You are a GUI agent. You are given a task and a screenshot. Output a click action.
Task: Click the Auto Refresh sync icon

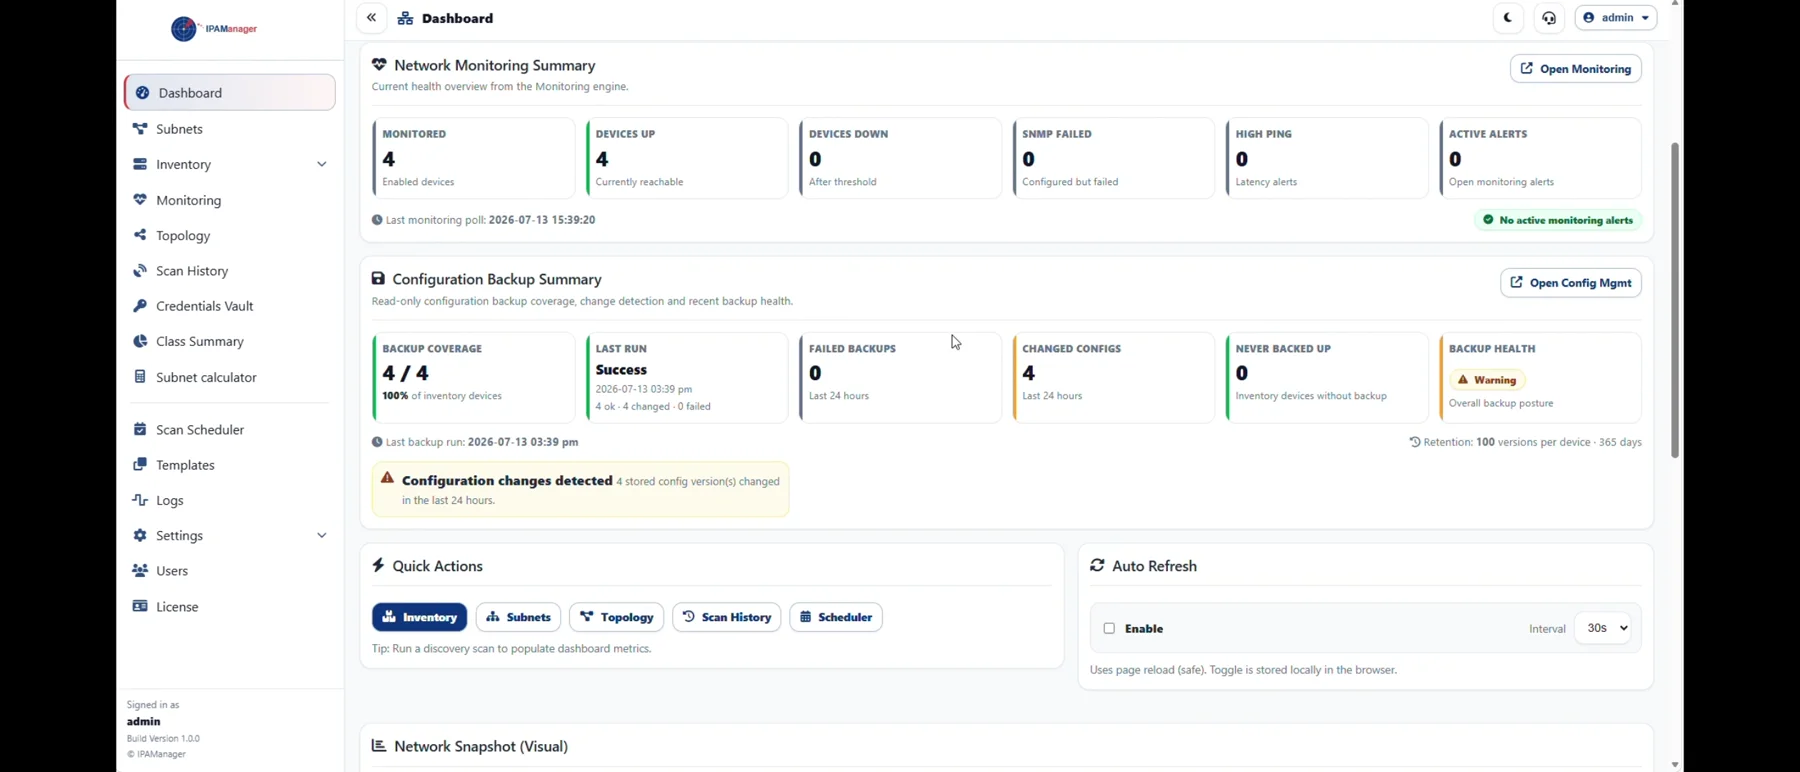click(x=1097, y=565)
